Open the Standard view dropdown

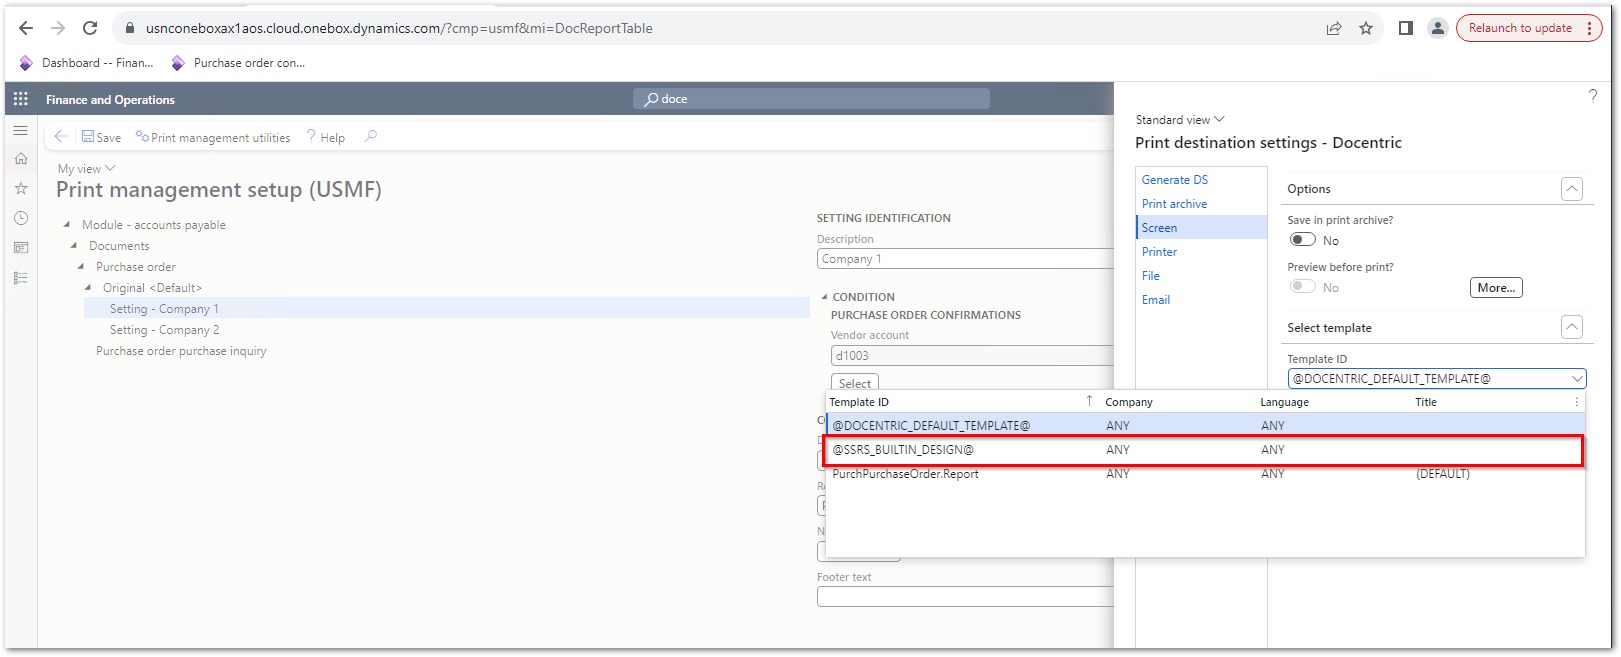pos(1180,119)
